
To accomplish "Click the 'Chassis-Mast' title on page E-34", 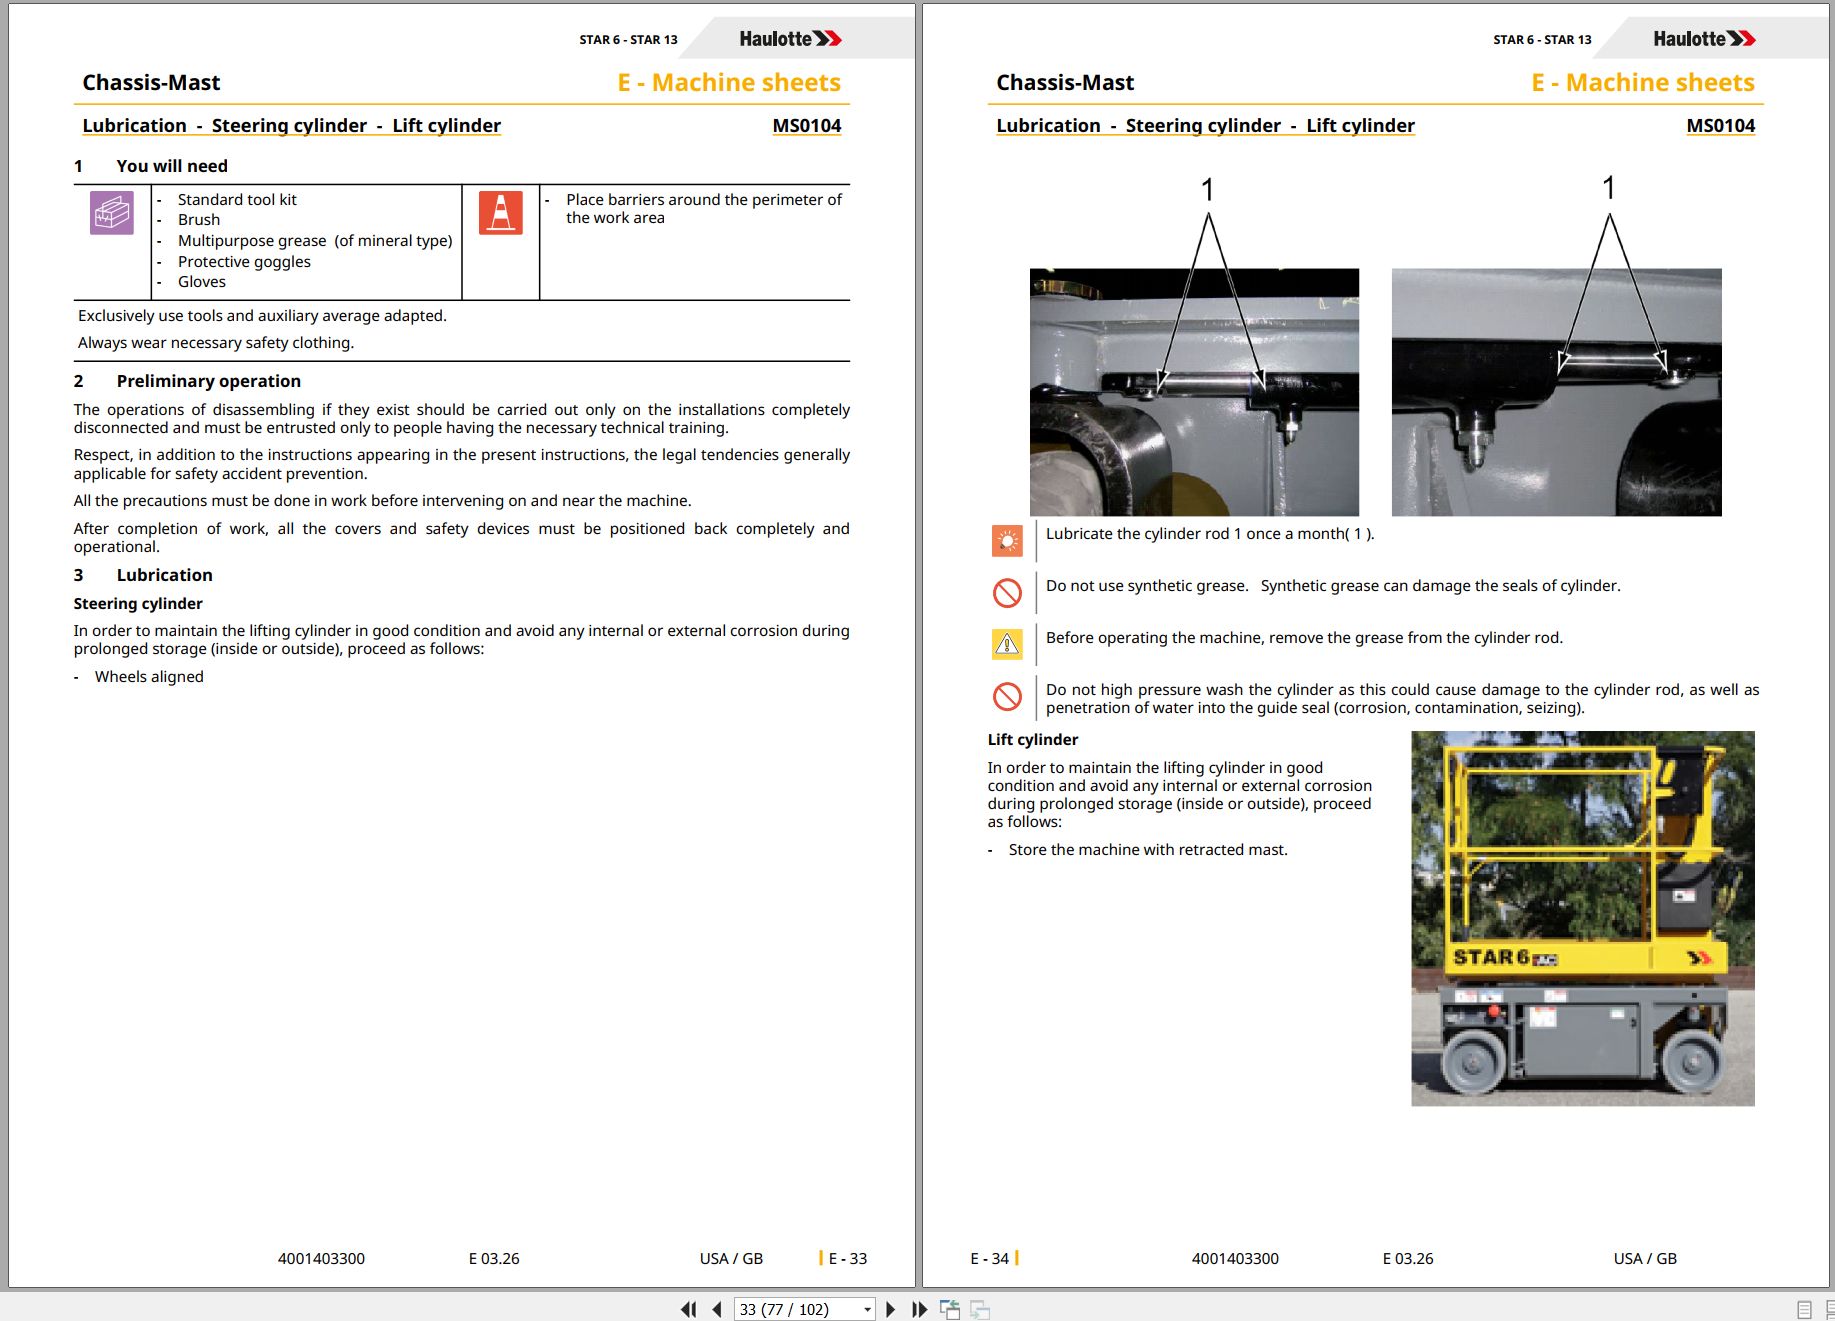I will [x=1065, y=83].
